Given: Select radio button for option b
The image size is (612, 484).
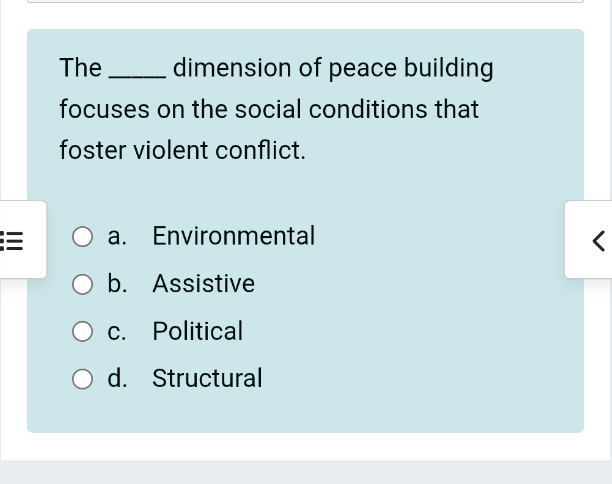Looking at the screenshot, I should pyautogui.click(x=82, y=284).
